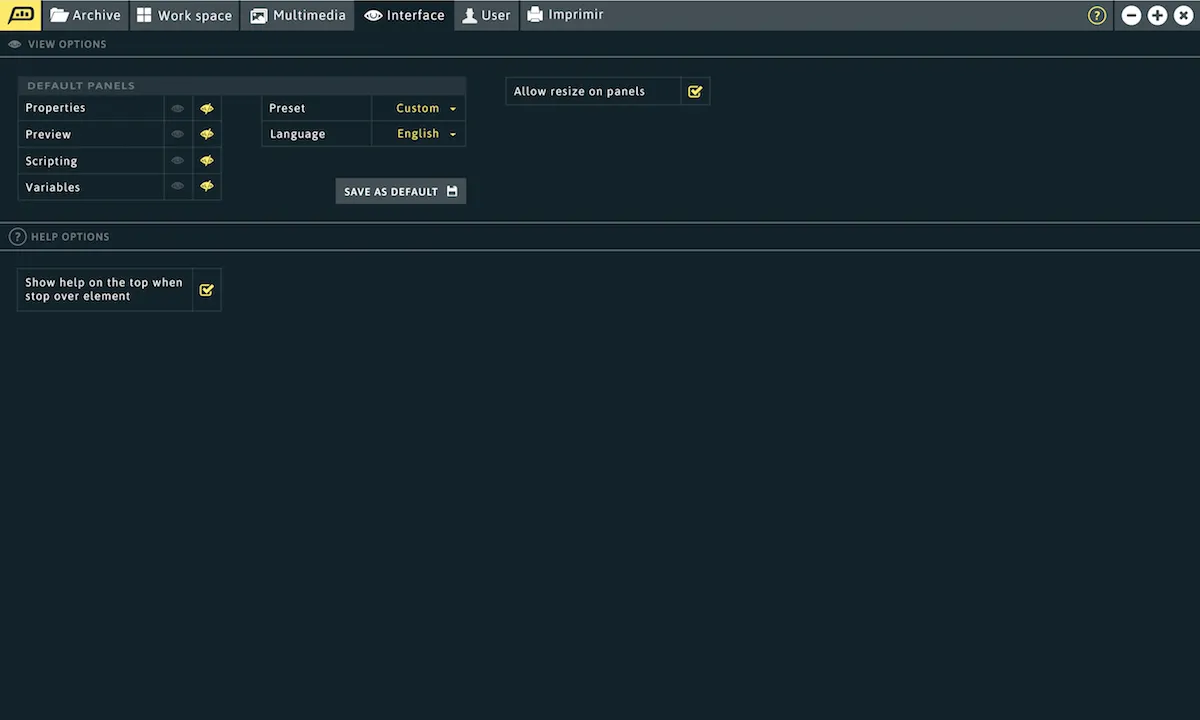Open the Work space tab
This screenshot has width=1200, height=720.
click(x=184, y=15)
